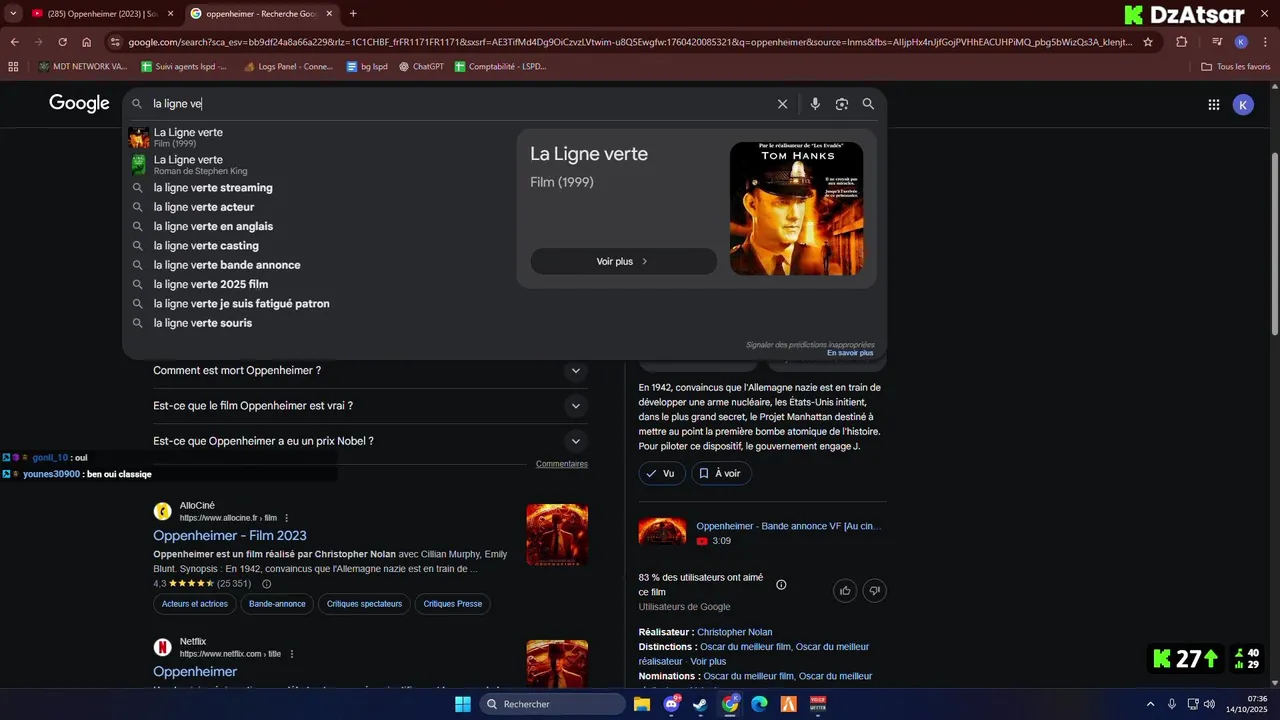Open a new browser tab
This screenshot has height=720, width=1280.
point(353,14)
